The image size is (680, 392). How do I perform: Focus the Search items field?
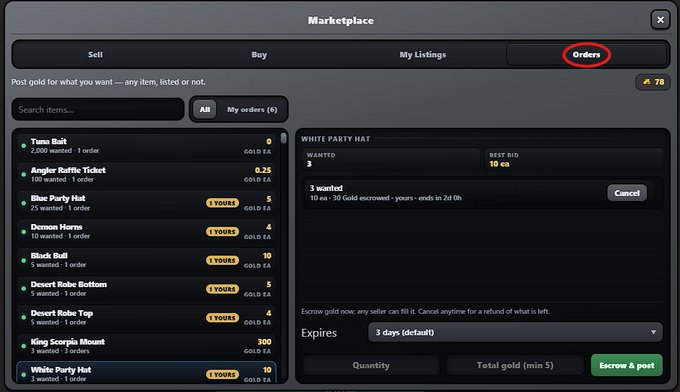(x=98, y=110)
